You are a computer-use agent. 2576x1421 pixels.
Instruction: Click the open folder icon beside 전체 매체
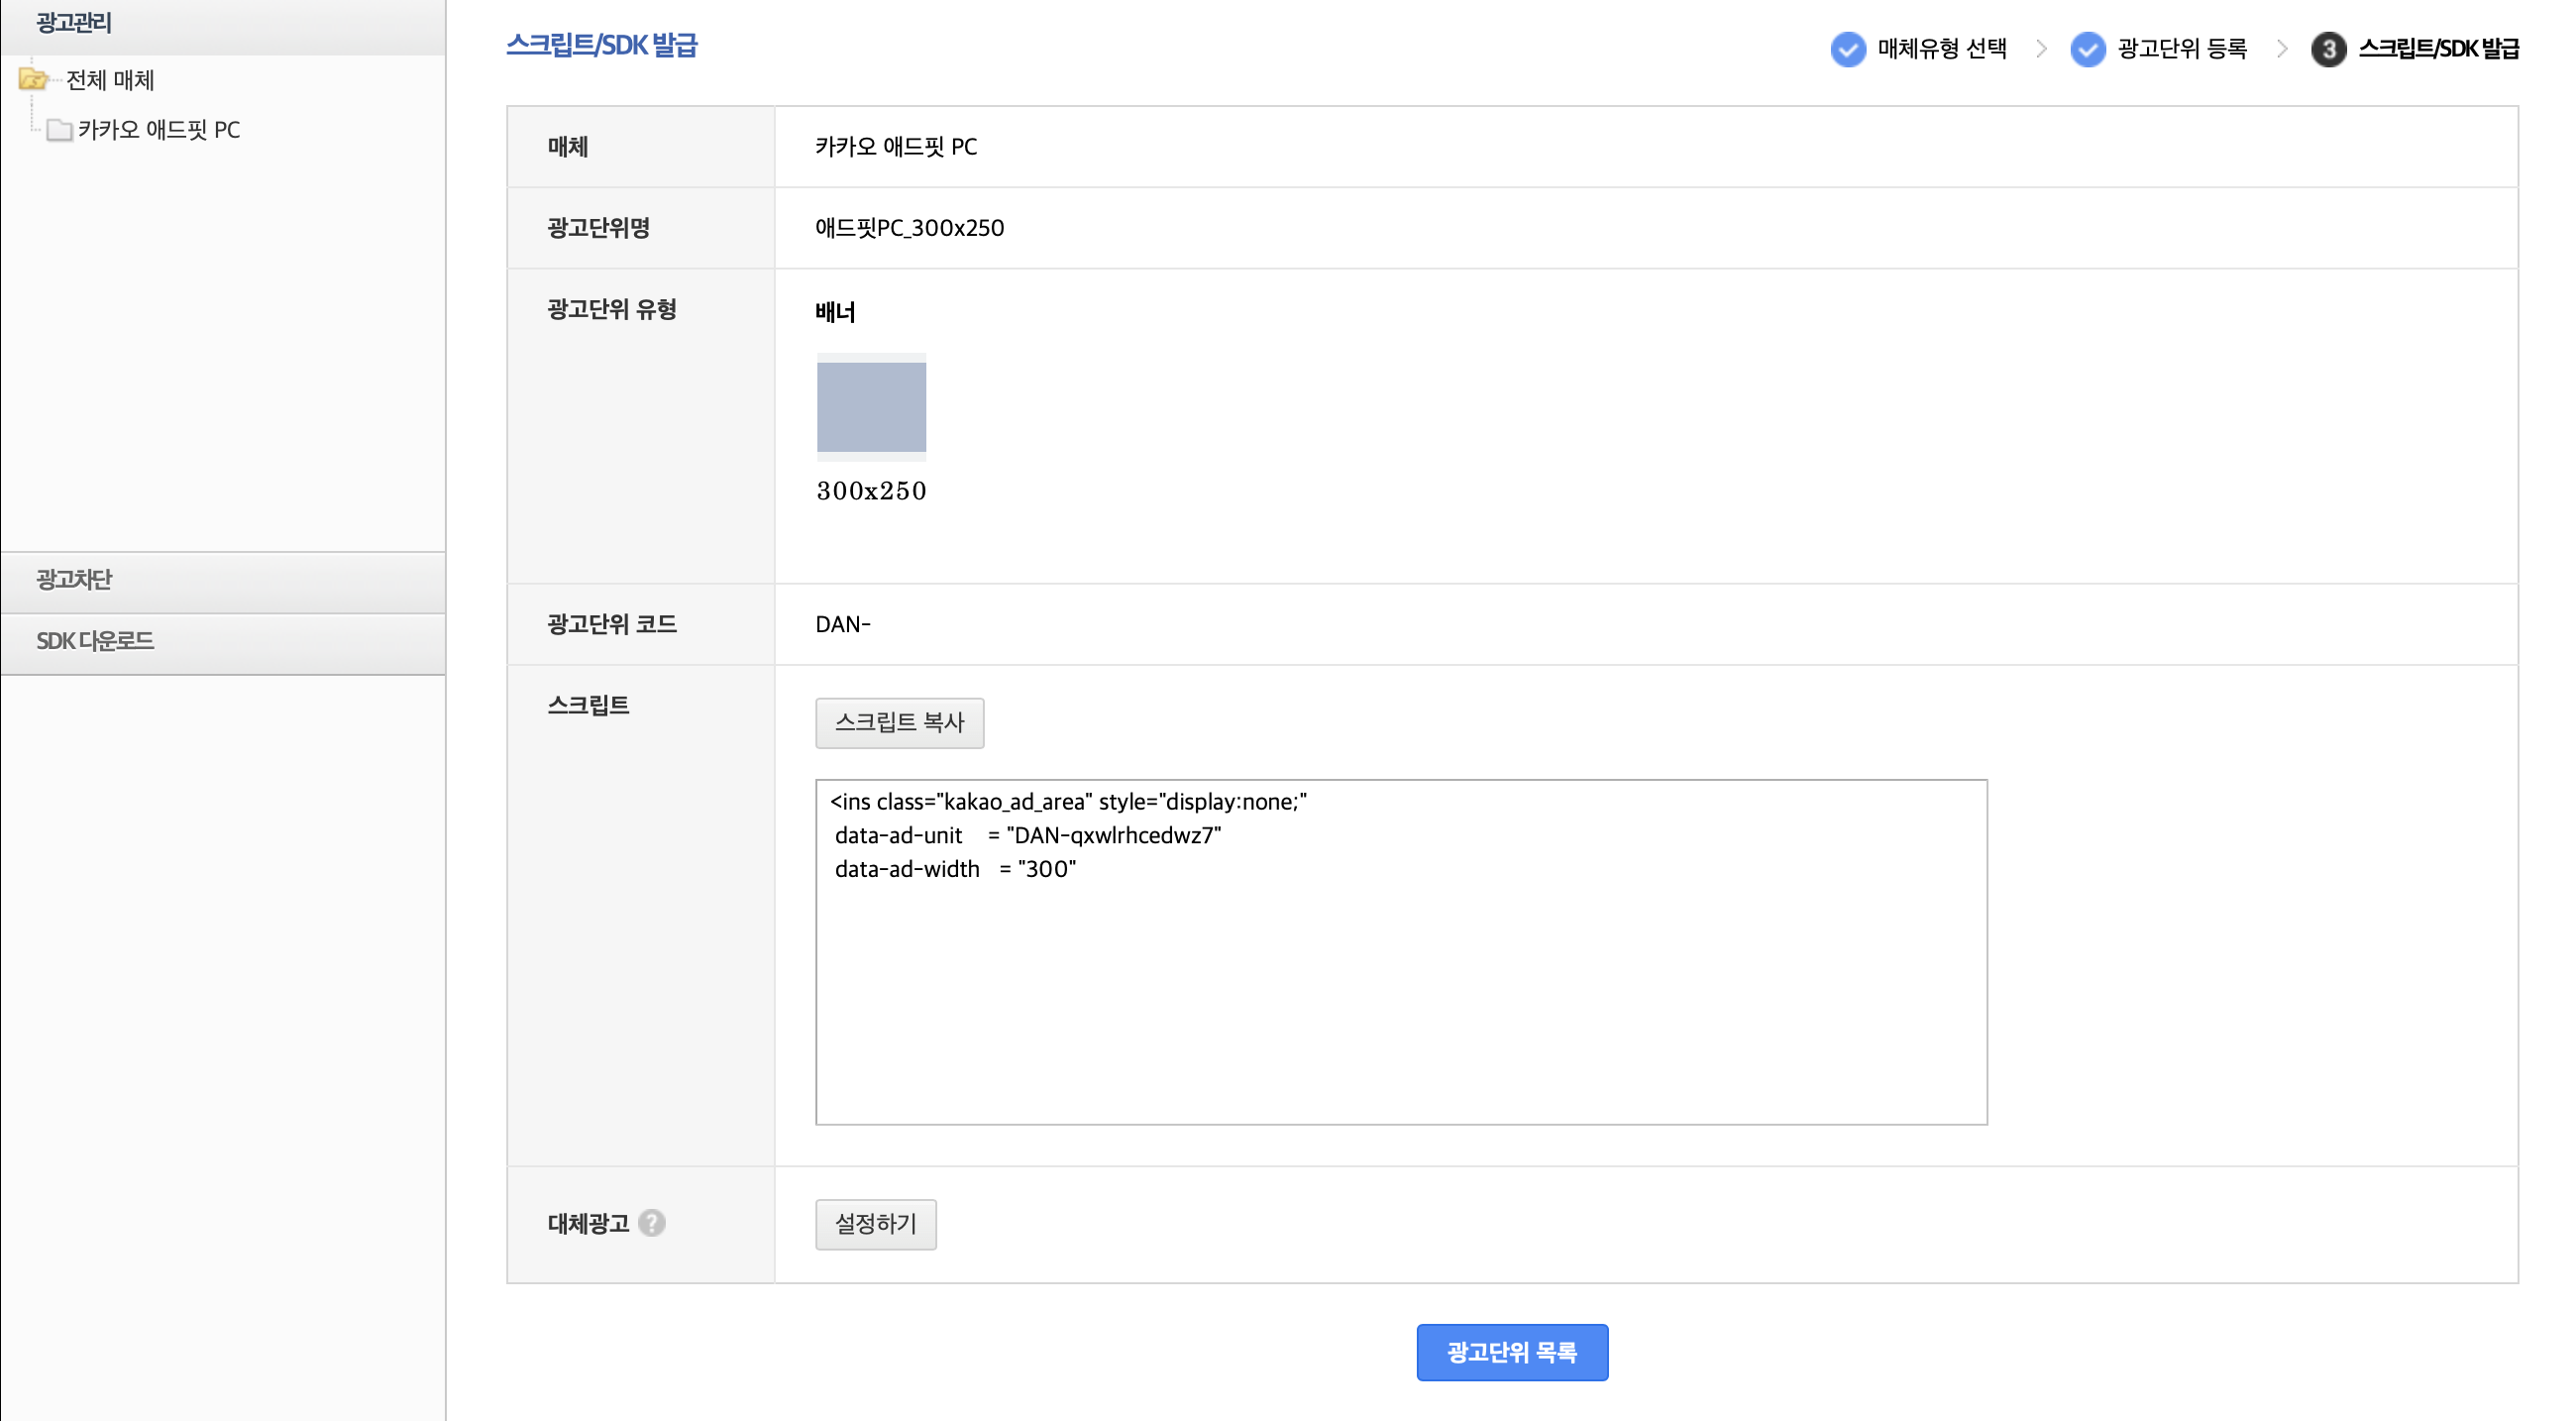tap(33, 79)
